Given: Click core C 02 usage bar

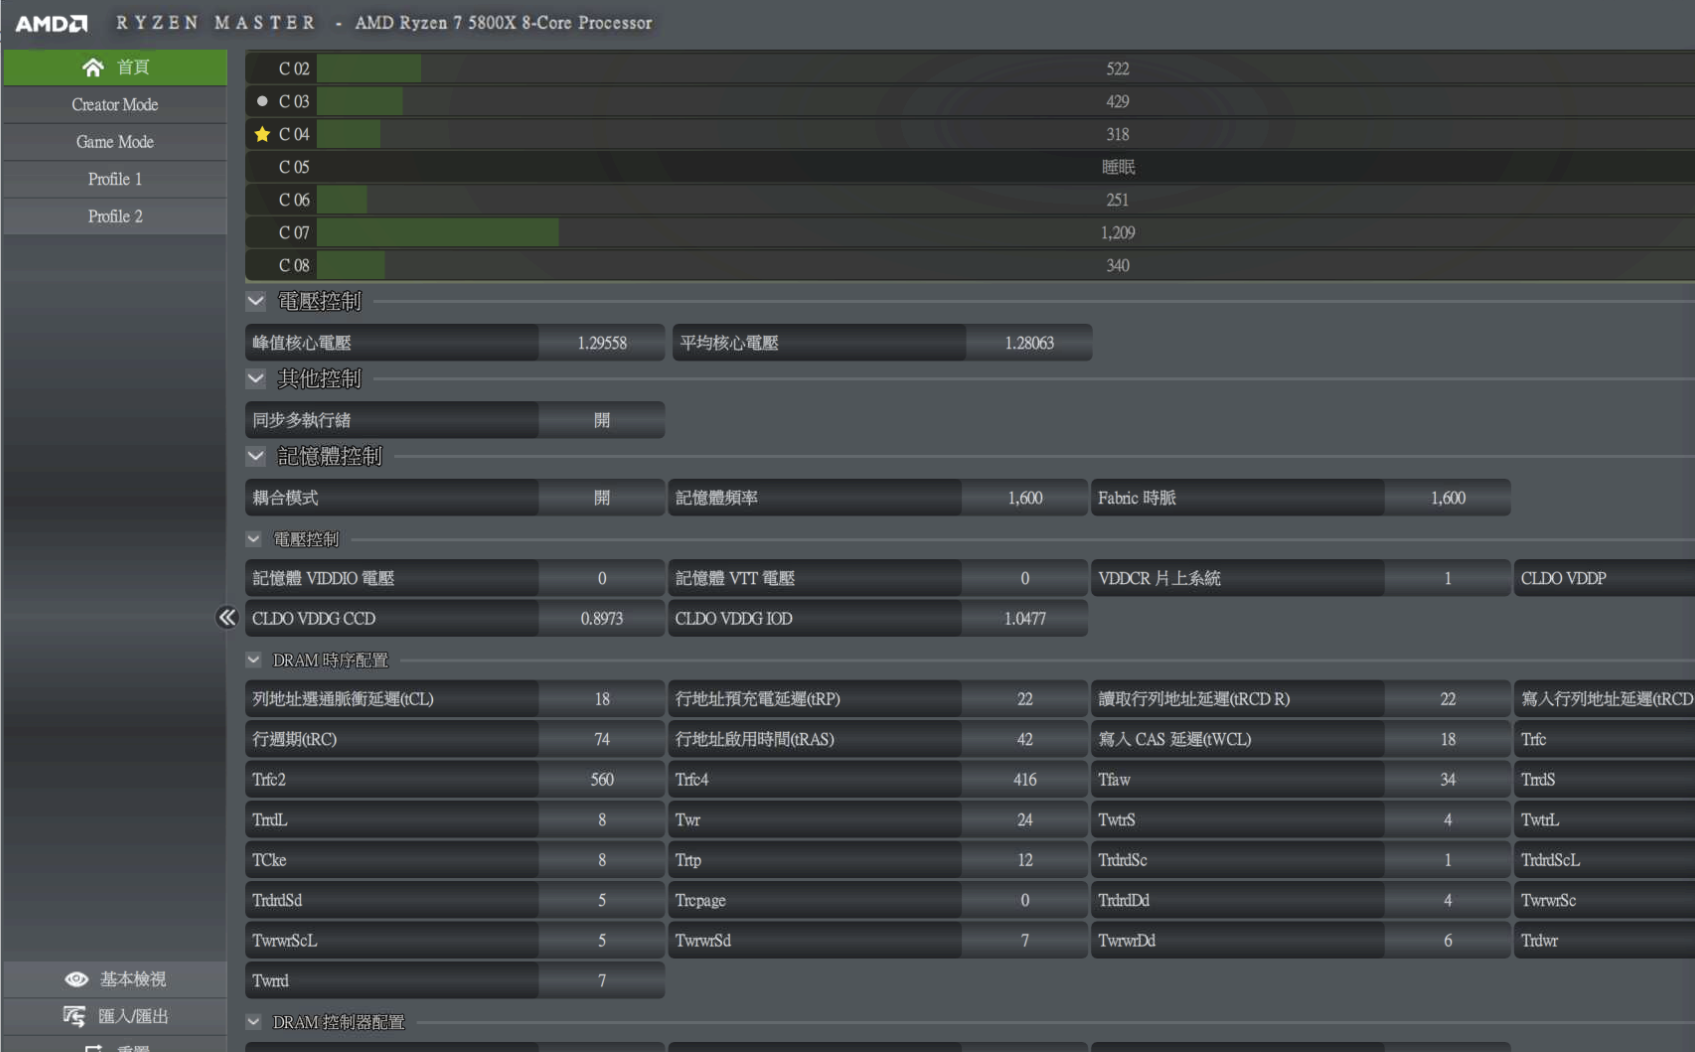Looking at the screenshot, I should click(x=369, y=69).
